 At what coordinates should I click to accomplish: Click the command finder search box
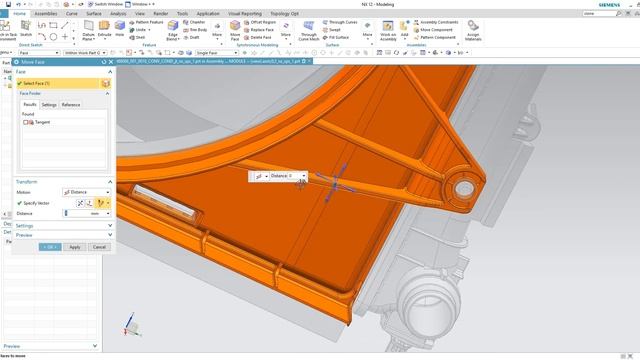pos(599,13)
